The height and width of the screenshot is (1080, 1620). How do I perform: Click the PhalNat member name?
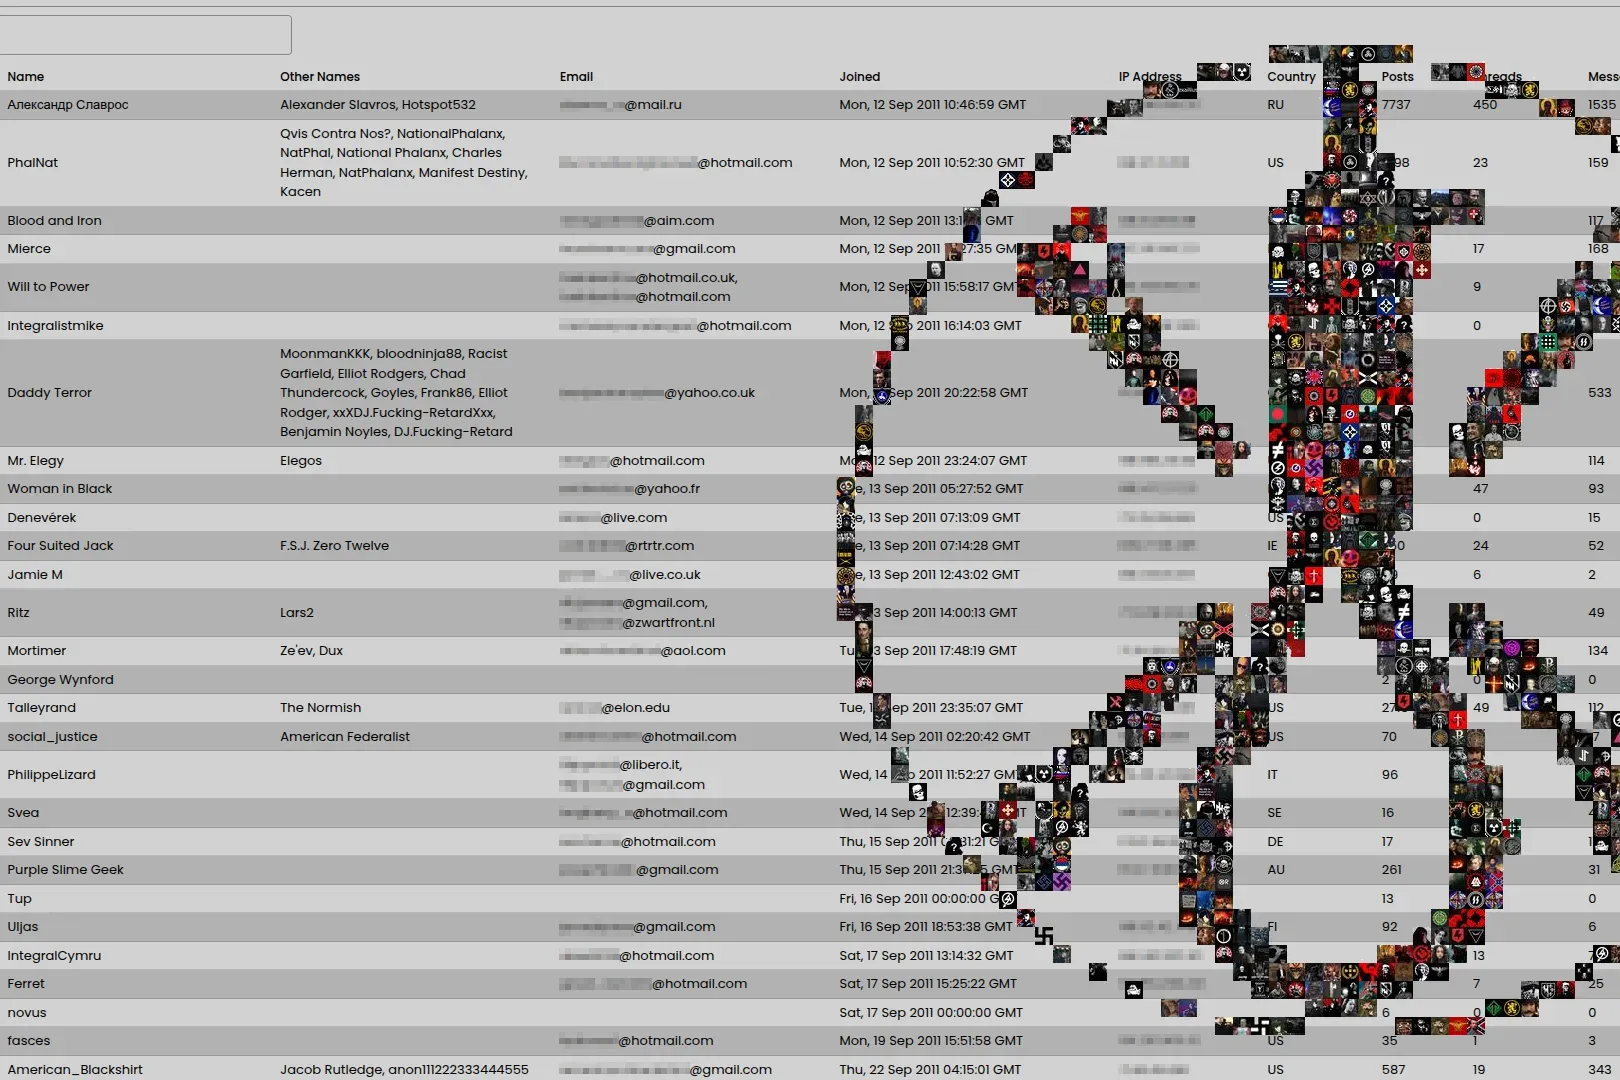click(33, 162)
